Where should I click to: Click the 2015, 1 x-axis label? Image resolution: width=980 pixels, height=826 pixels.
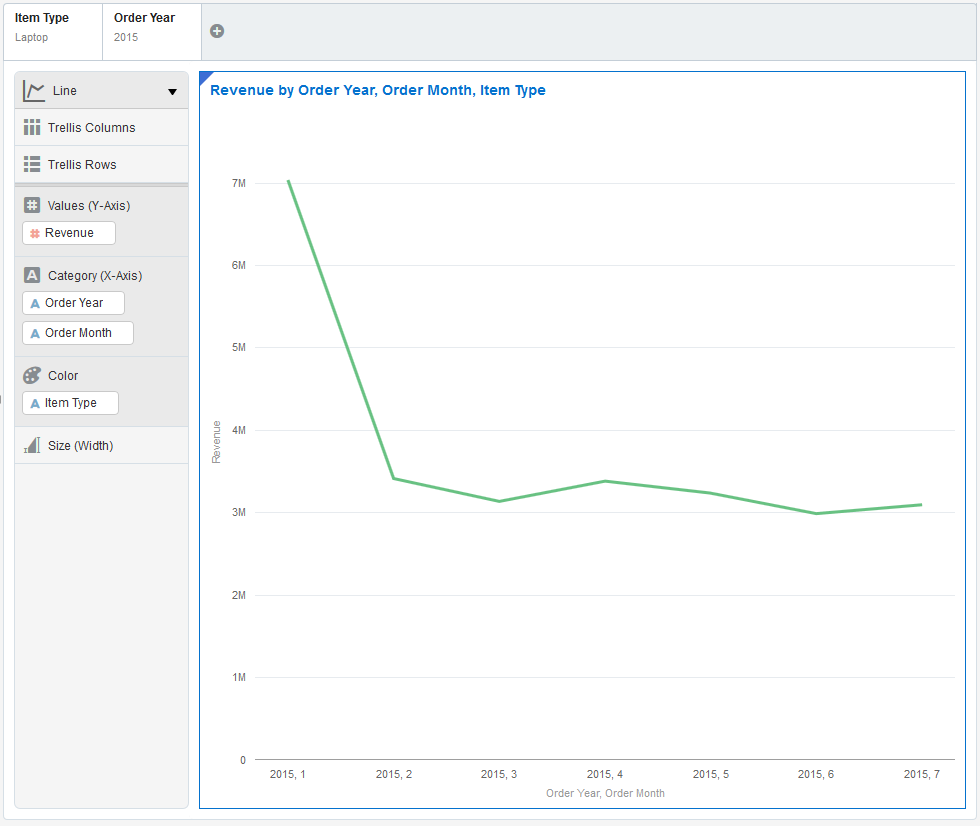tap(288, 774)
